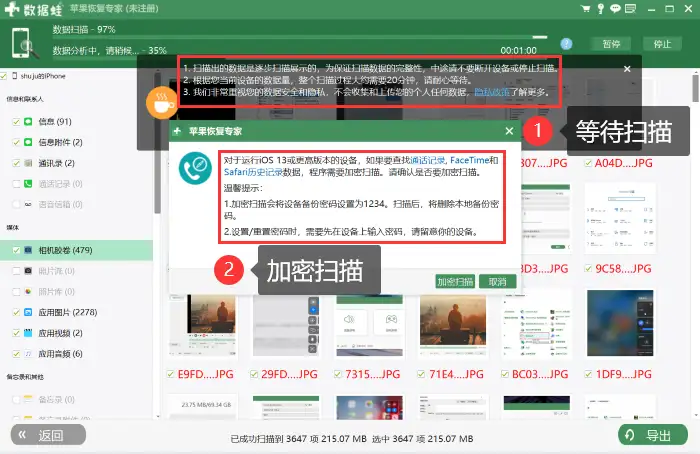700x454 pixels.
Task: Uncheck the 应用视频 (2) checkbox
Action: click(x=16, y=333)
